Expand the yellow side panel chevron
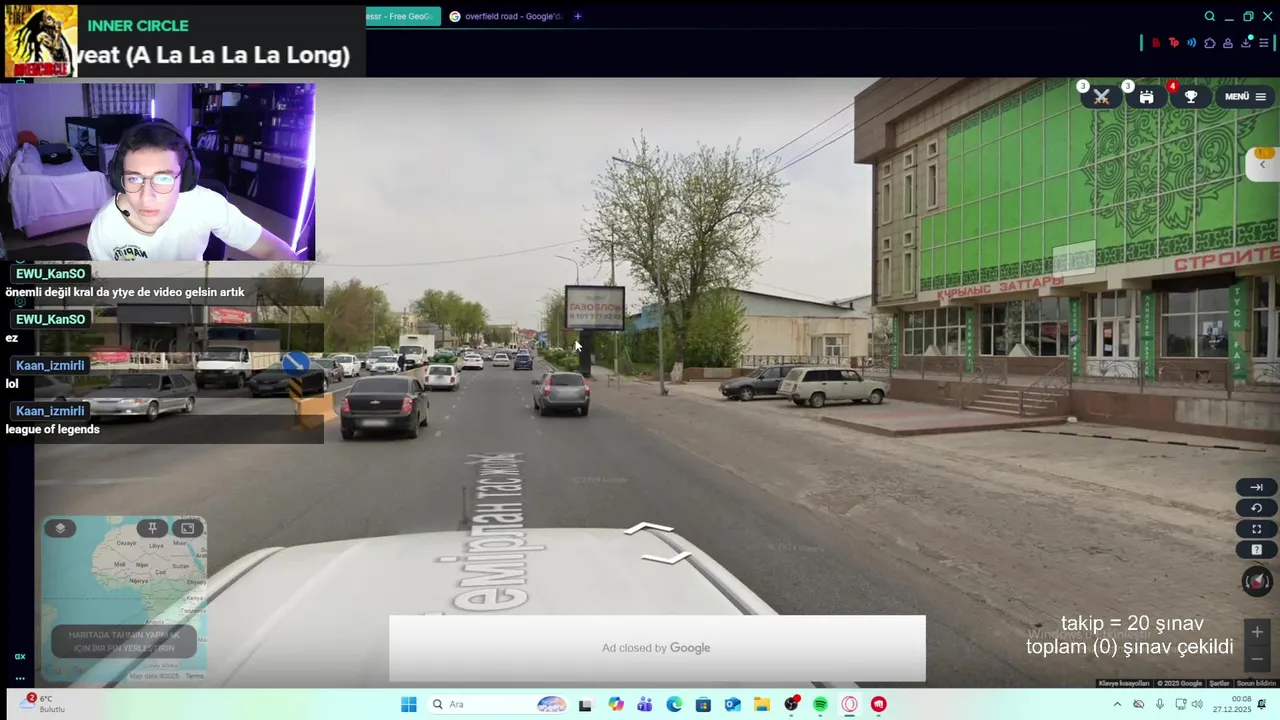The width and height of the screenshot is (1280, 720). [1262, 164]
